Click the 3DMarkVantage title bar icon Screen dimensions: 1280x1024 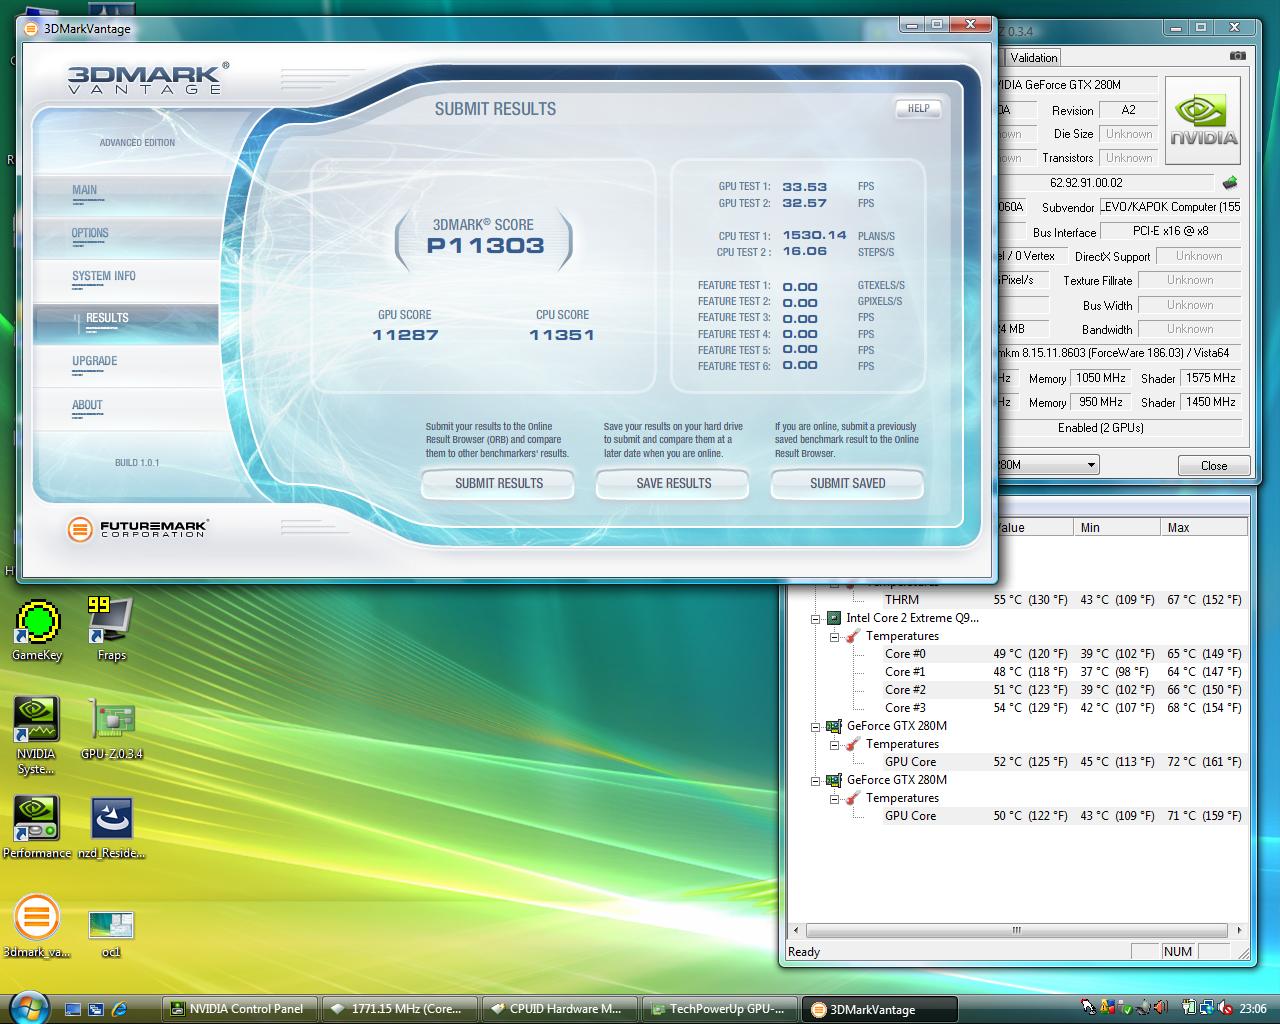pos(31,28)
